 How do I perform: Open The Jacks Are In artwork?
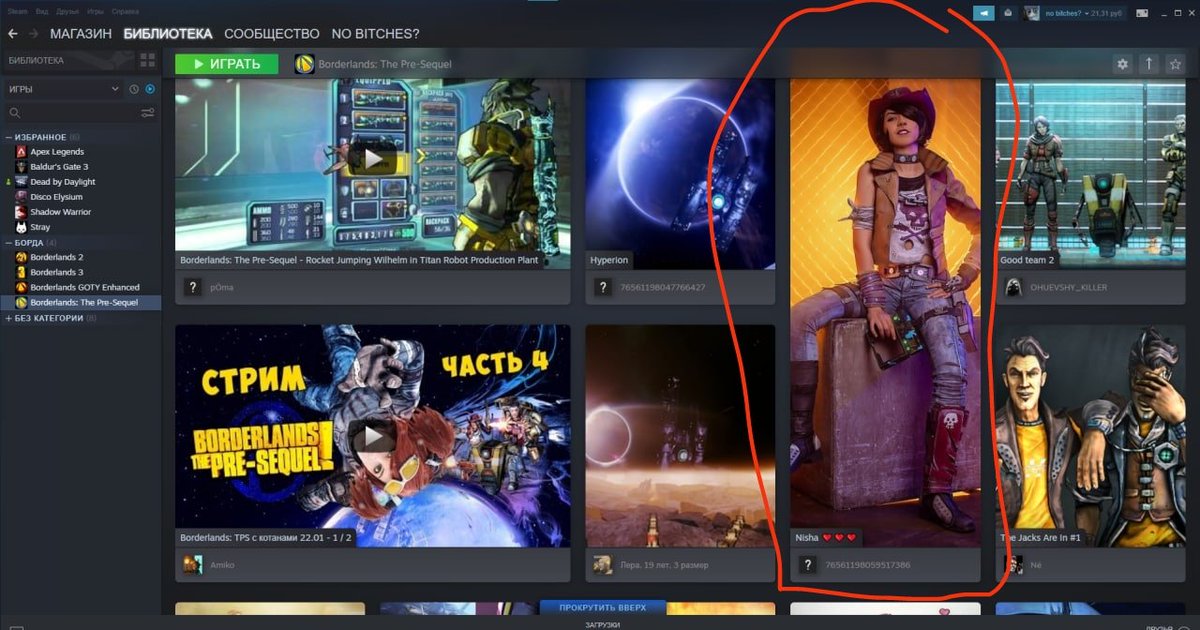point(1090,435)
